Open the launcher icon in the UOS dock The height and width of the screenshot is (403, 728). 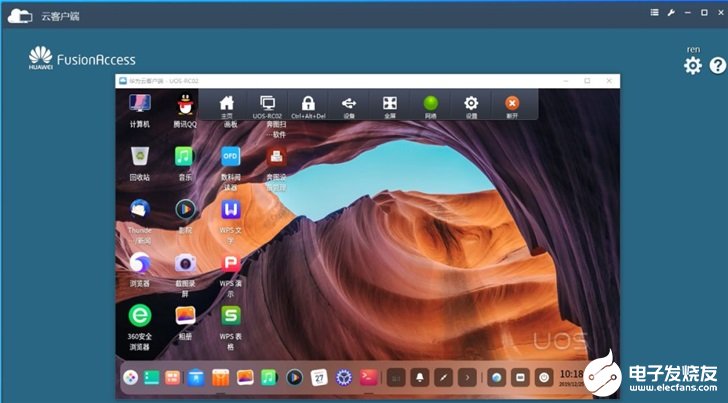click(x=130, y=377)
